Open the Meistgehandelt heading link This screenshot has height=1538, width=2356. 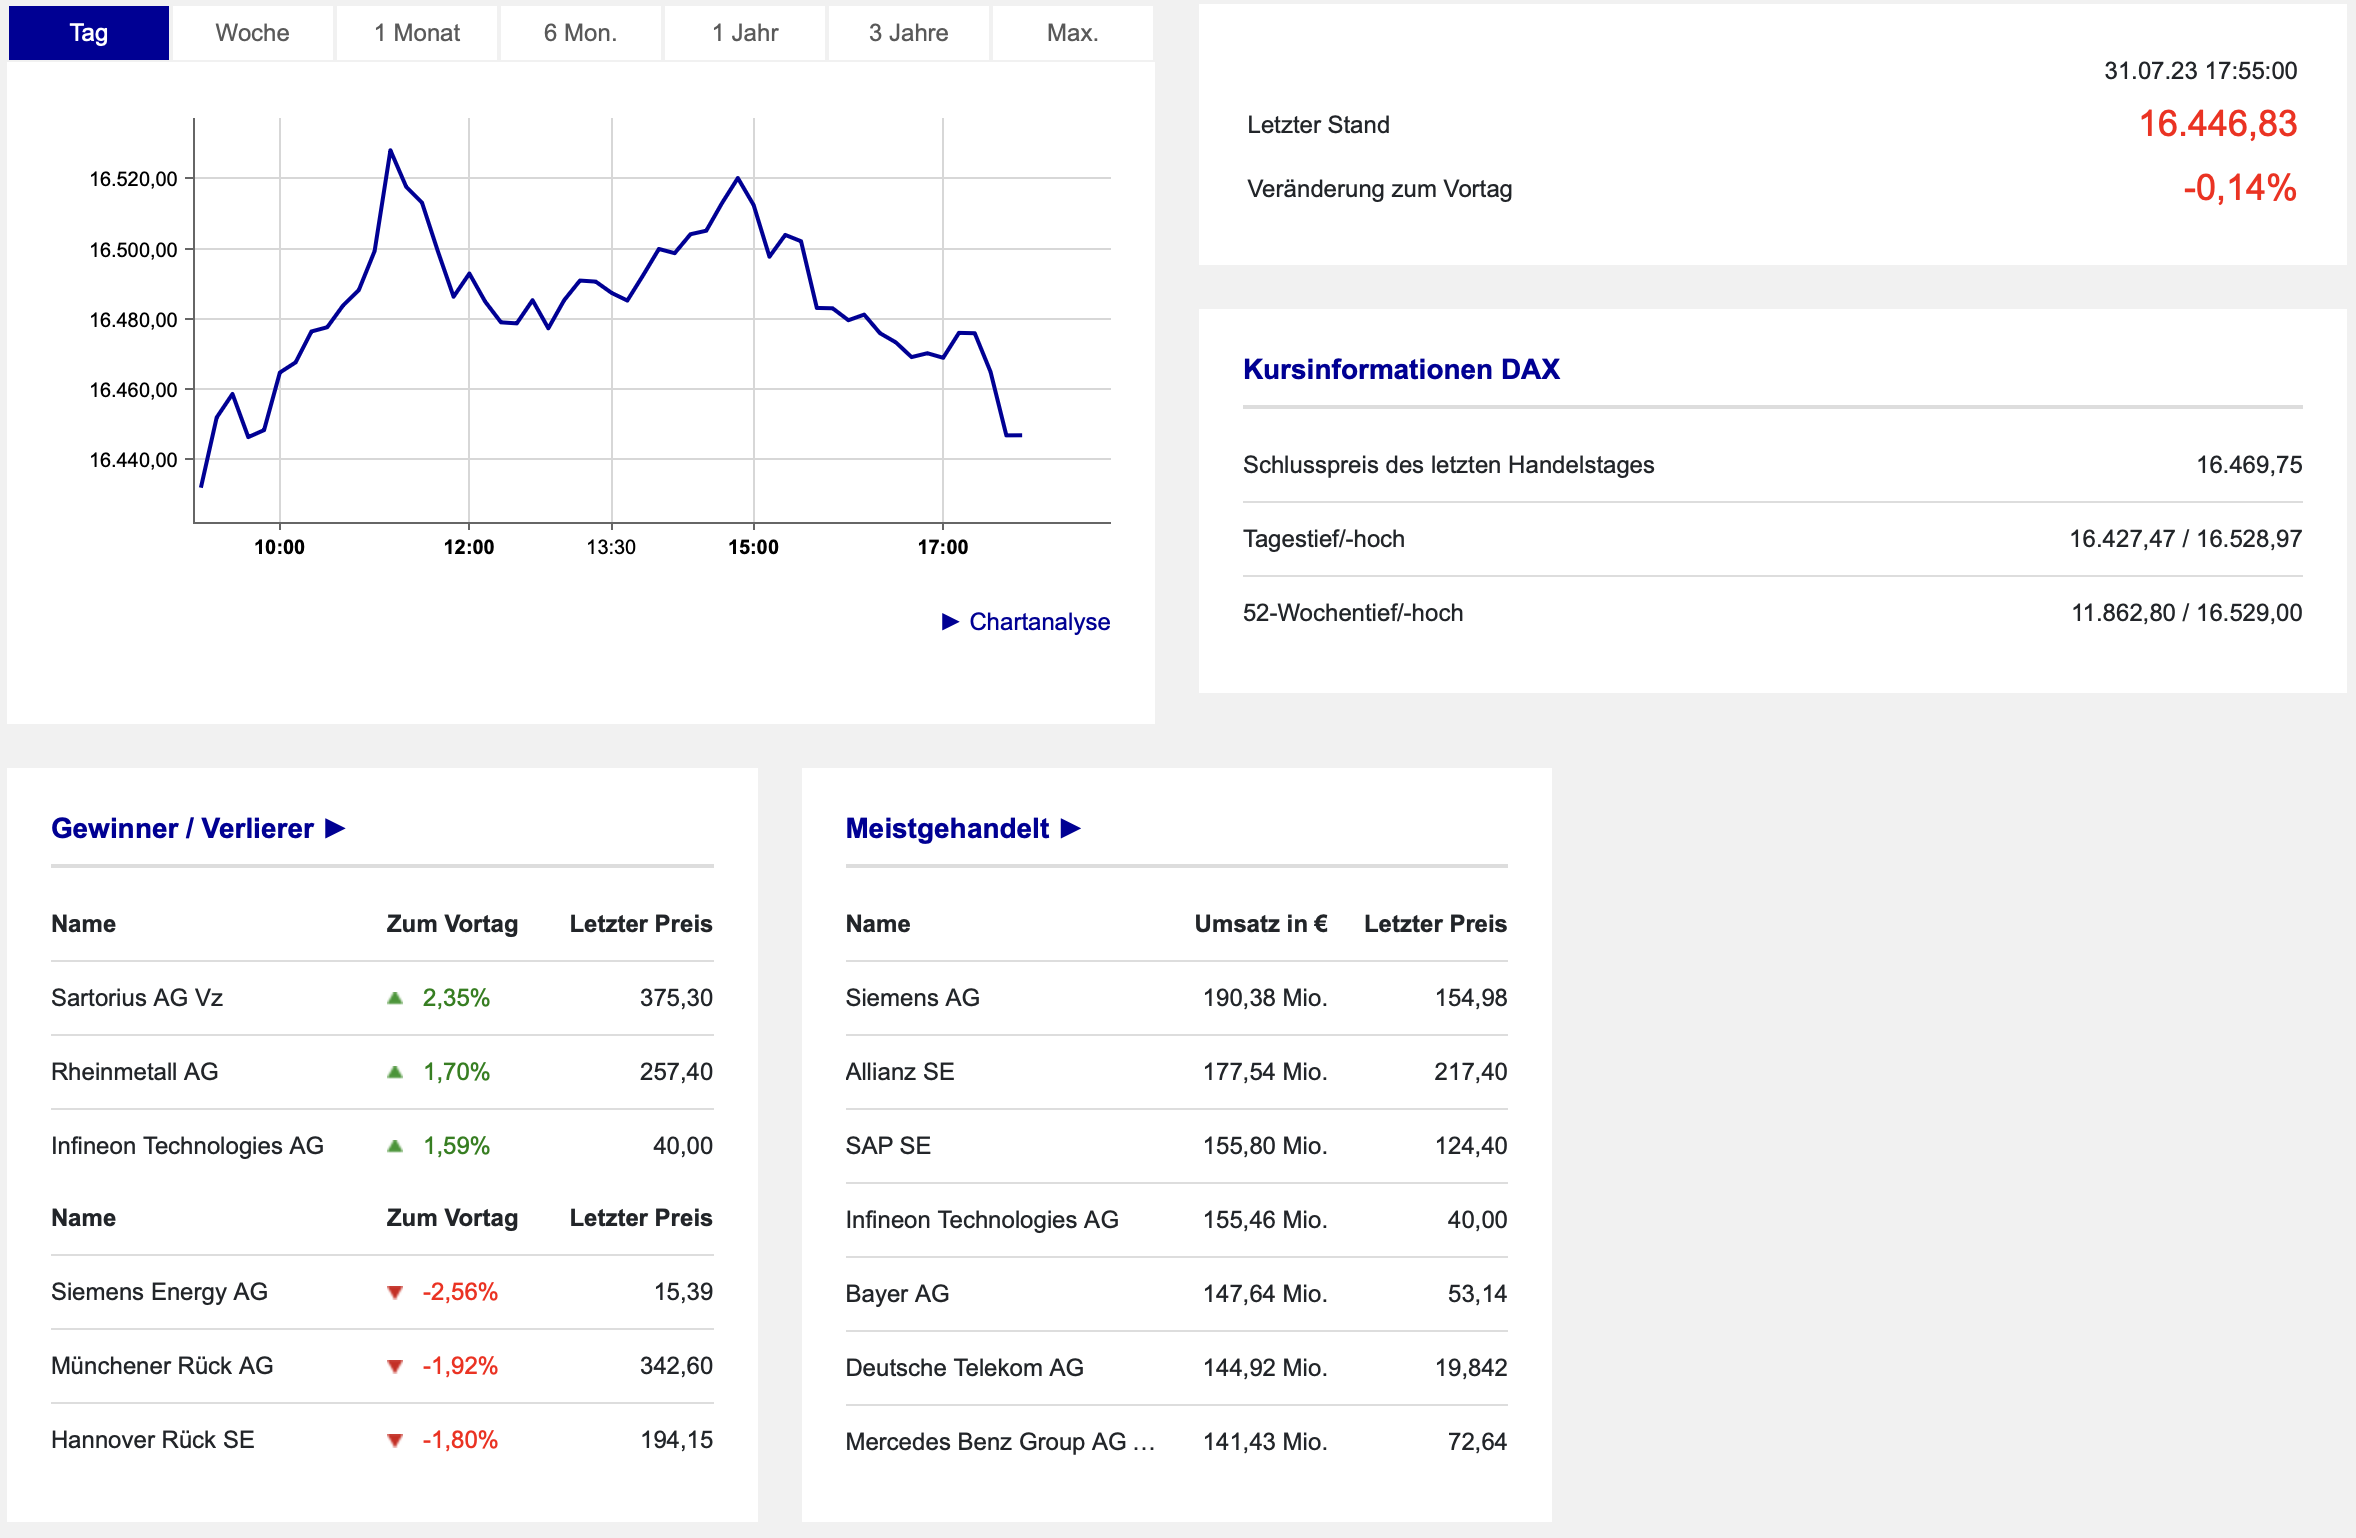tap(947, 828)
